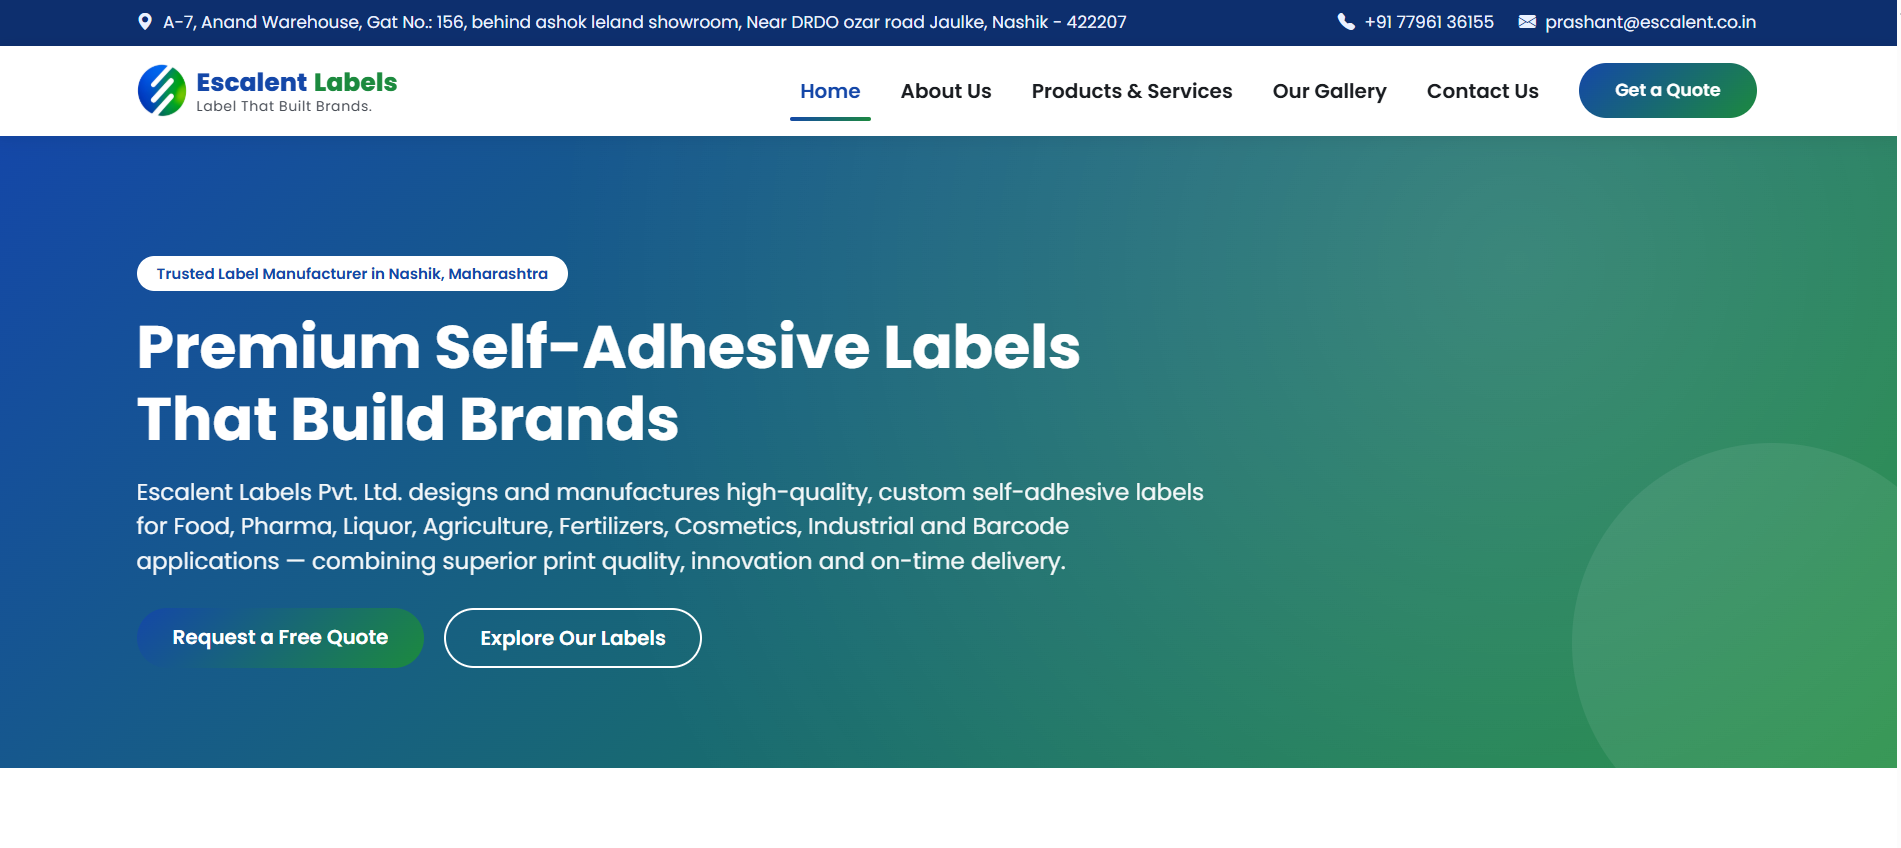Open Our Gallery page
Image resolution: width=1901 pixels, height=848 pixels.
[1329, 91]
